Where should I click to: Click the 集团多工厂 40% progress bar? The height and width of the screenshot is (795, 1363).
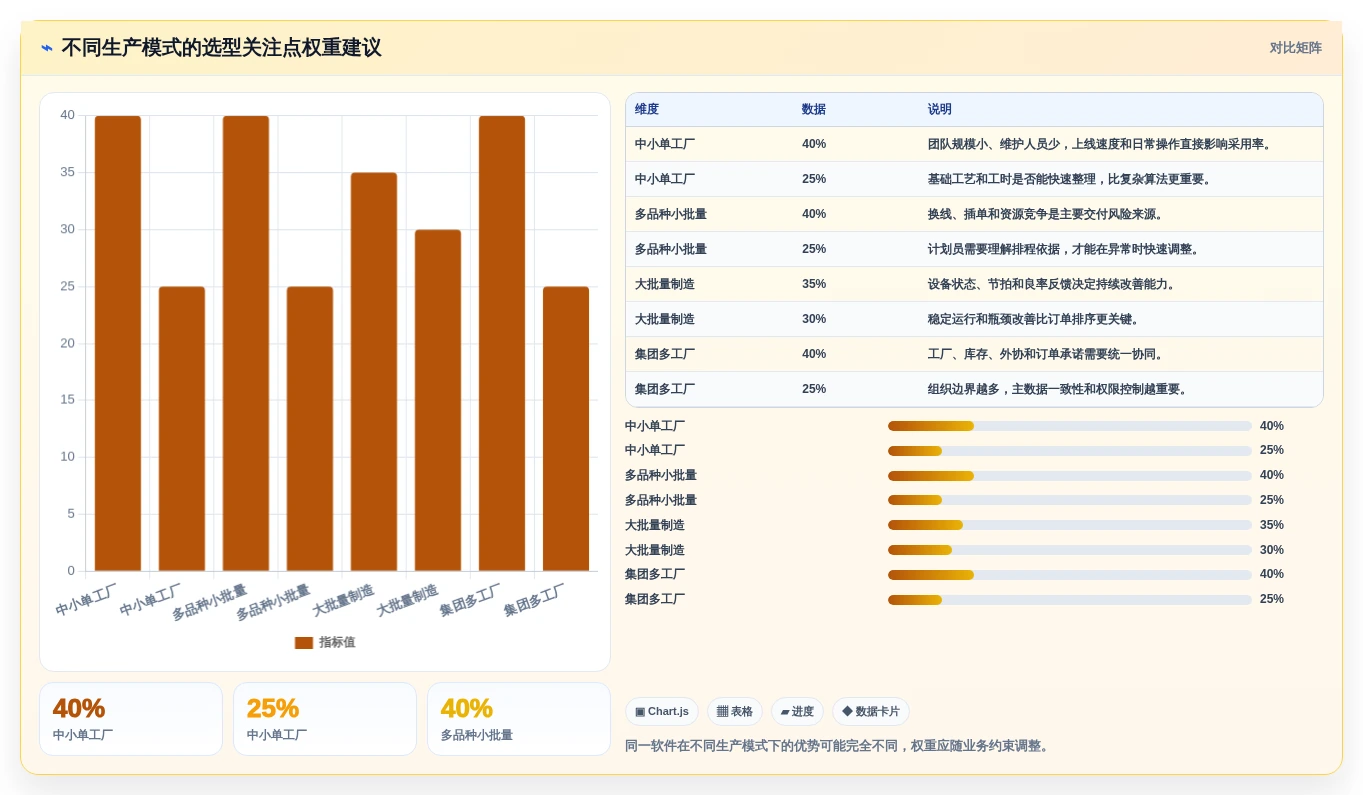tap(1070, 575)
